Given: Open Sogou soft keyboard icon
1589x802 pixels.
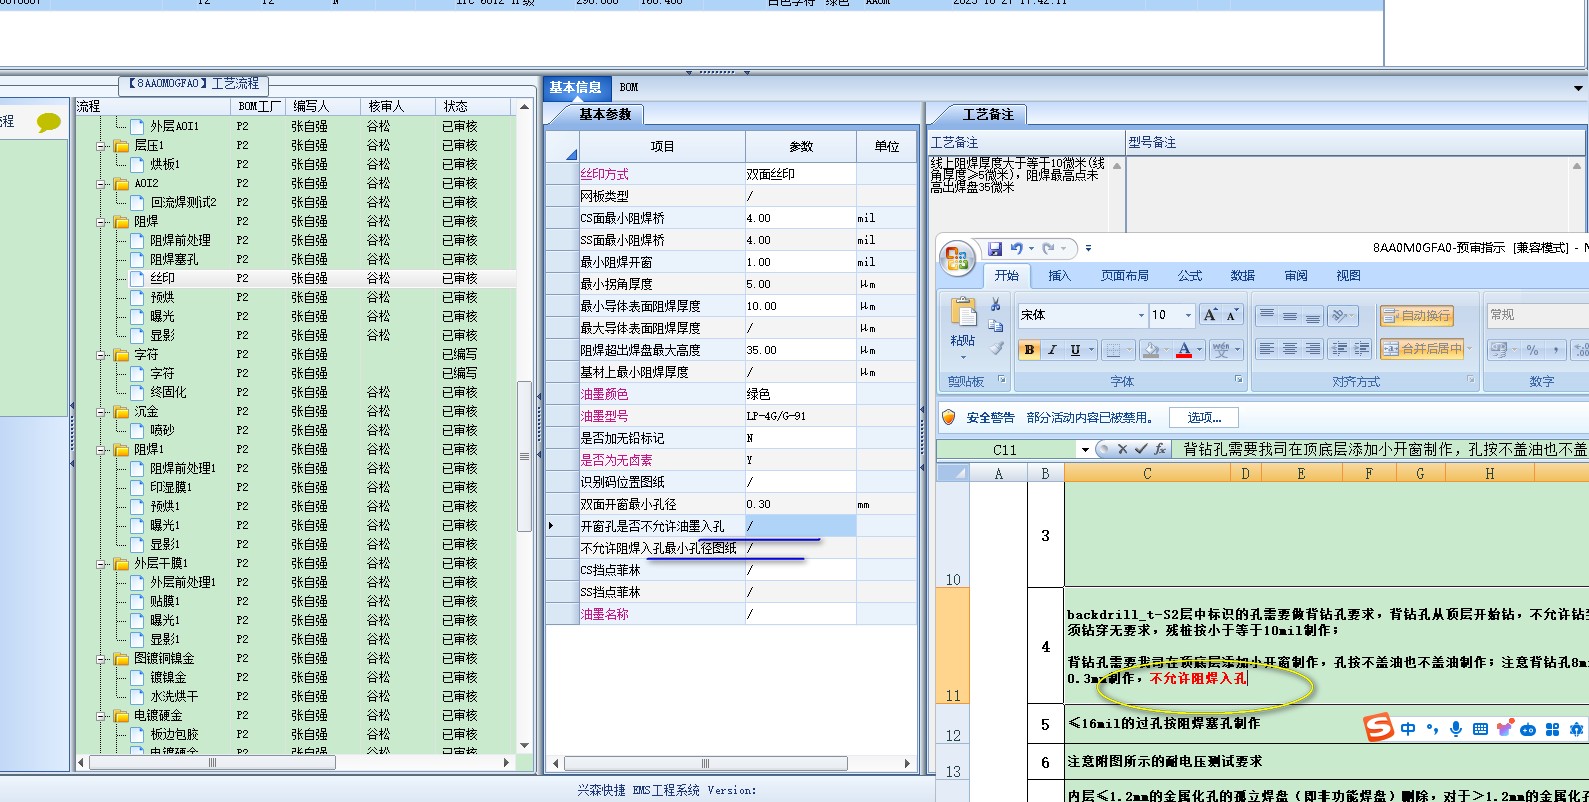Looking at the screenshot, I should coord(1480,729).
